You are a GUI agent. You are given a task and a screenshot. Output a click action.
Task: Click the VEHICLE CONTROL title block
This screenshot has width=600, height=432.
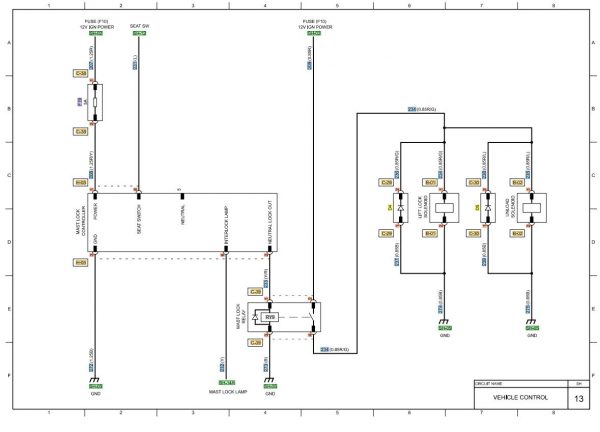click(x=520, y=398)
